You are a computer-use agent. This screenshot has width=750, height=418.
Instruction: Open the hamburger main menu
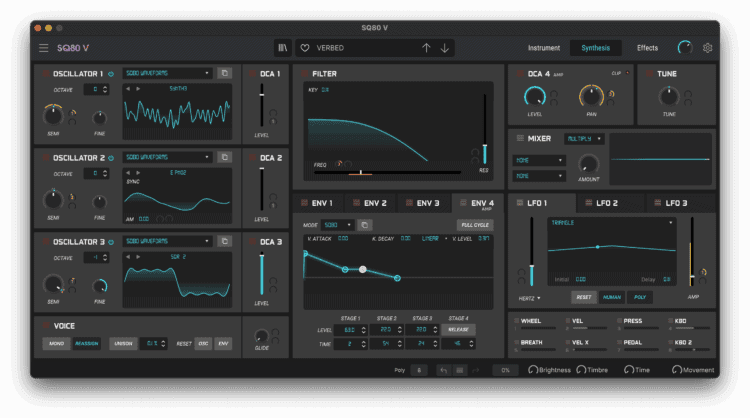click(x=44, y=48)
